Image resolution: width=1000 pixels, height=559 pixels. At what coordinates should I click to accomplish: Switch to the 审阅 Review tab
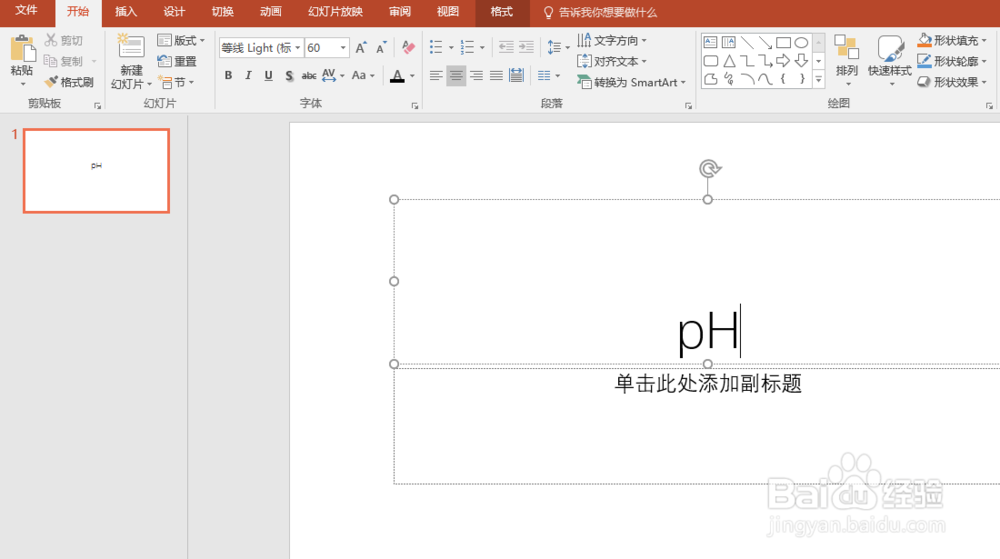[400, 11]
